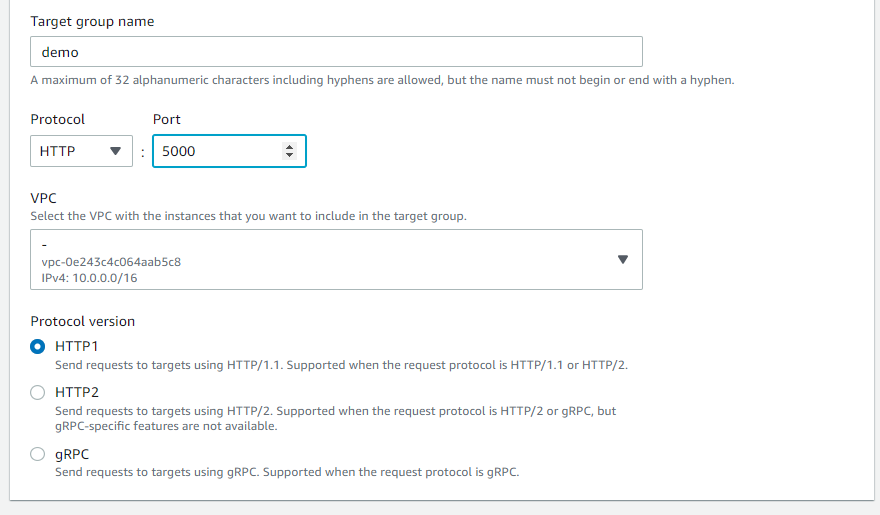The image size is (880, 515).
Task: Click the Protocol field label
Action: (57, 119)
